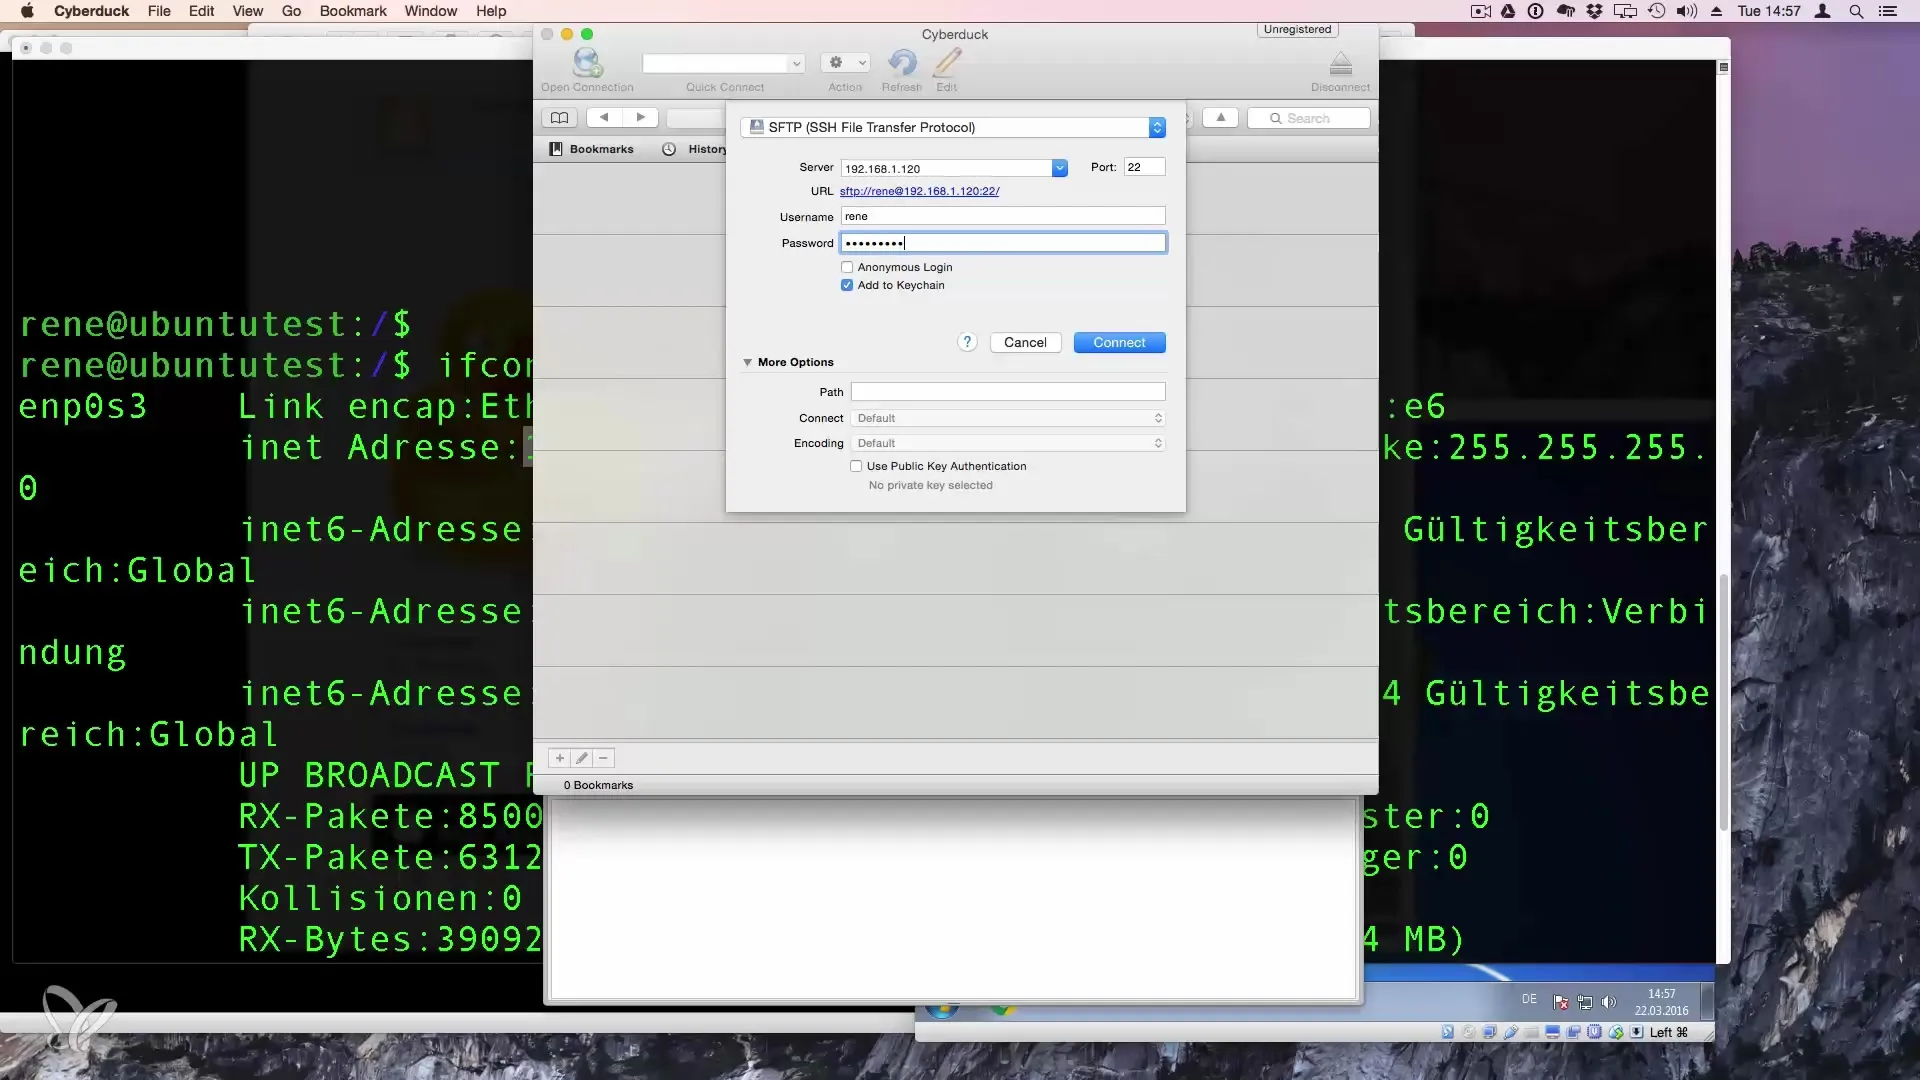1920x1080 pixels.
Task: Click the Google Drive menu bar icon
Action: [x=1508, y=11]
